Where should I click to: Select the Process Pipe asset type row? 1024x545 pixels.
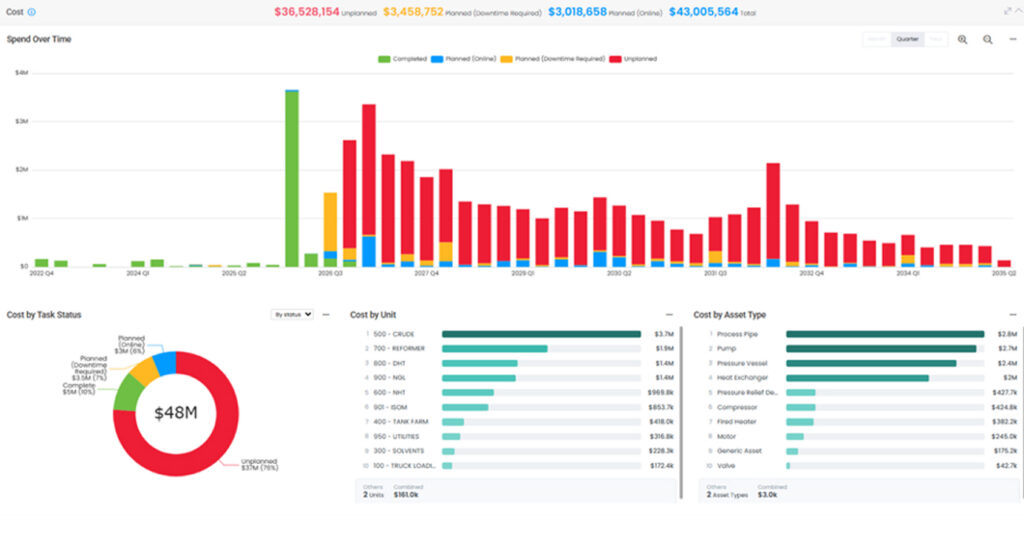tap(862, 334)
